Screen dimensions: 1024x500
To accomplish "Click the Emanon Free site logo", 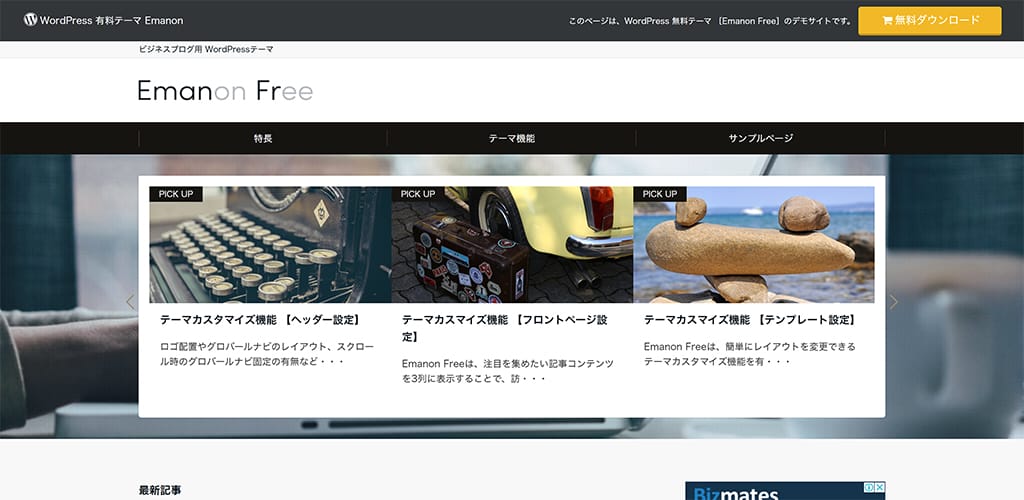I will (x=225, y=91).
